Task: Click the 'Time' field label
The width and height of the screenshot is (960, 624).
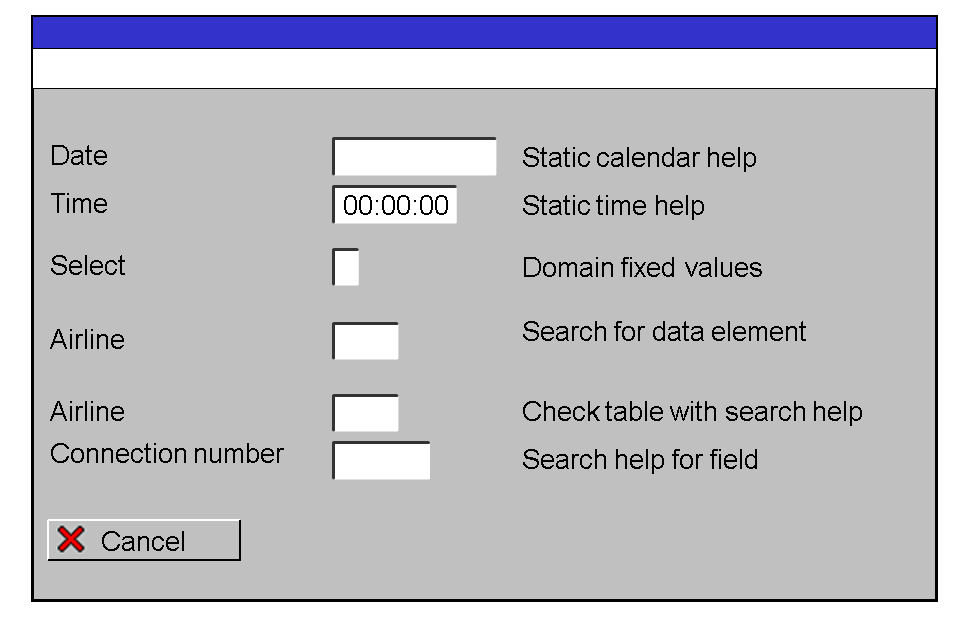Action: point(79,204)
